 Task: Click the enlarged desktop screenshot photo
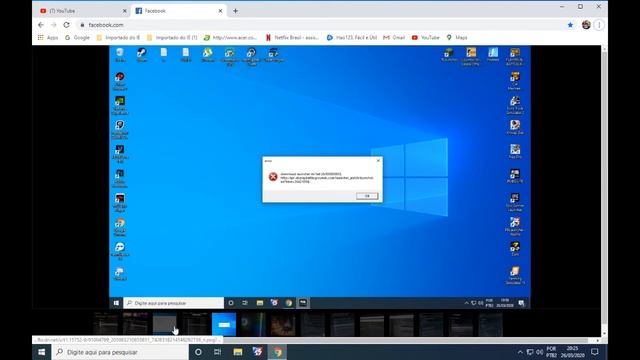point(320,177)
